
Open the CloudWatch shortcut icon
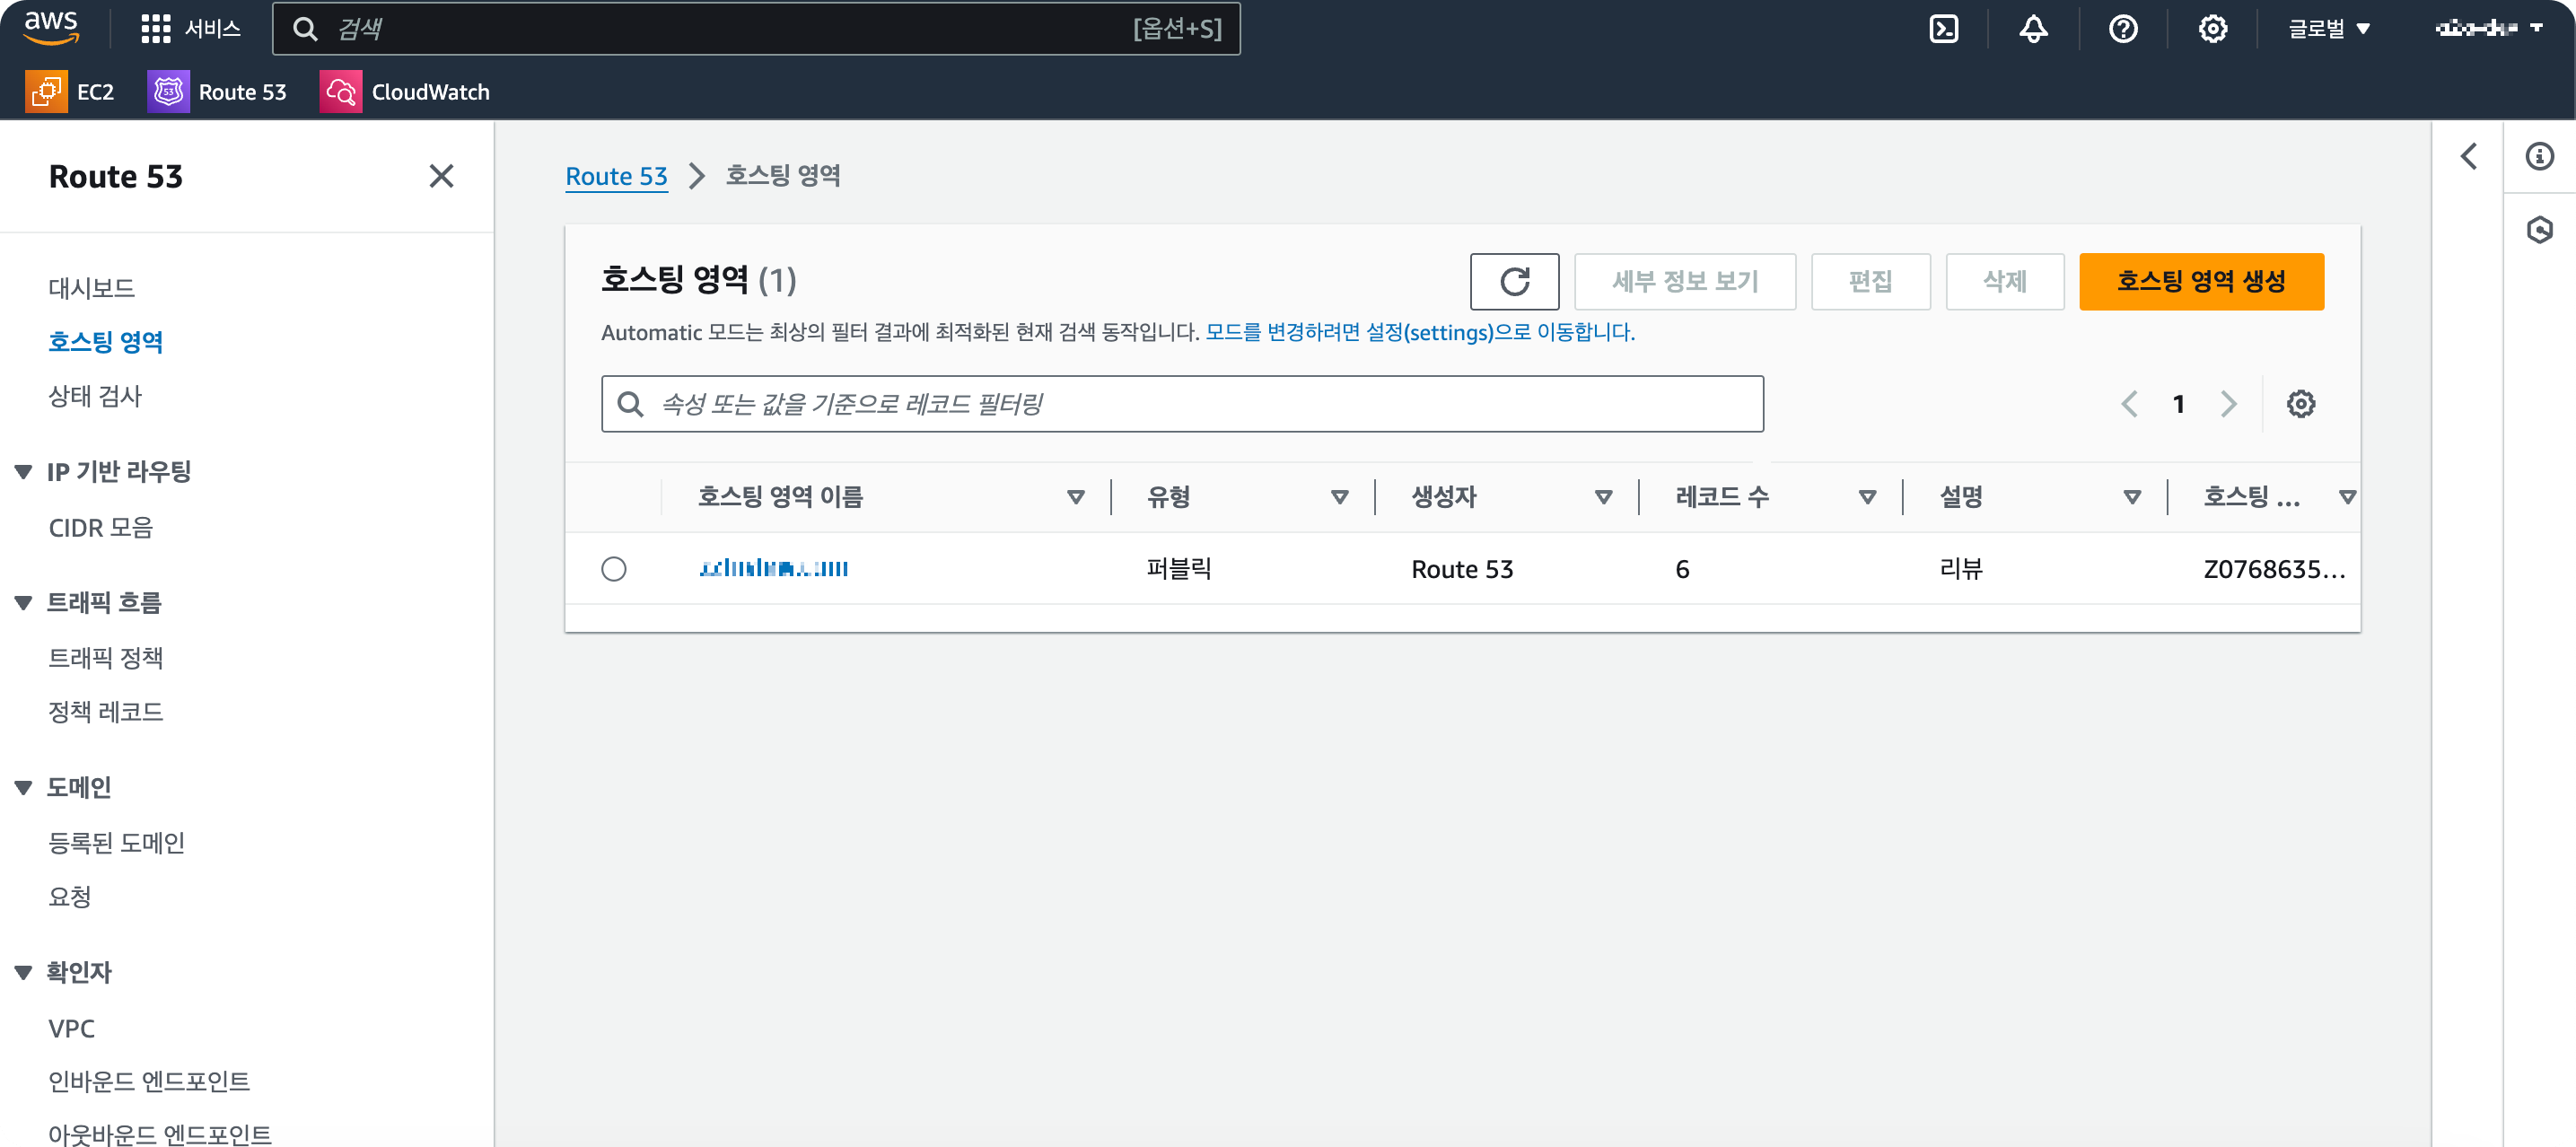[340, 91]
